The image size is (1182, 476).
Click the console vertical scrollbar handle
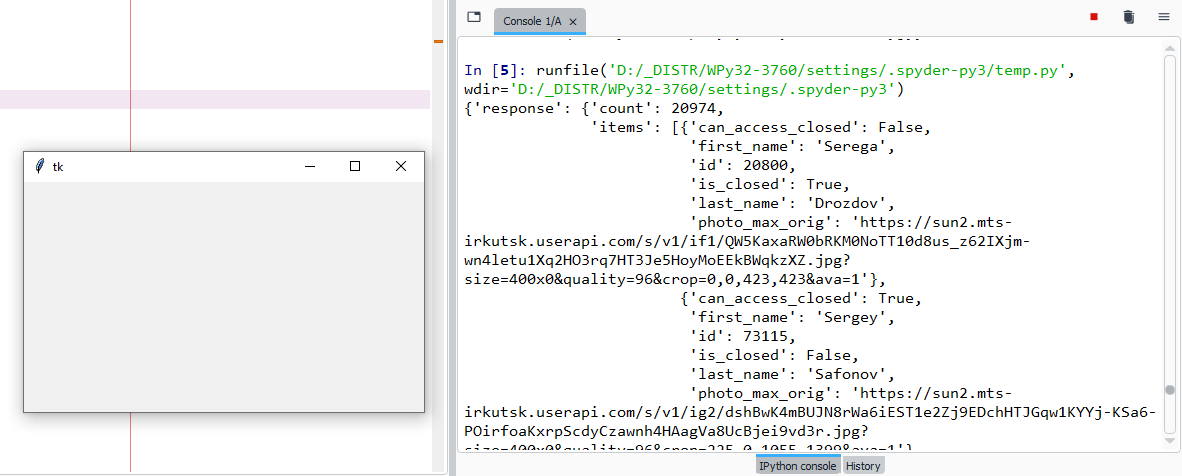pos(1170,390)
